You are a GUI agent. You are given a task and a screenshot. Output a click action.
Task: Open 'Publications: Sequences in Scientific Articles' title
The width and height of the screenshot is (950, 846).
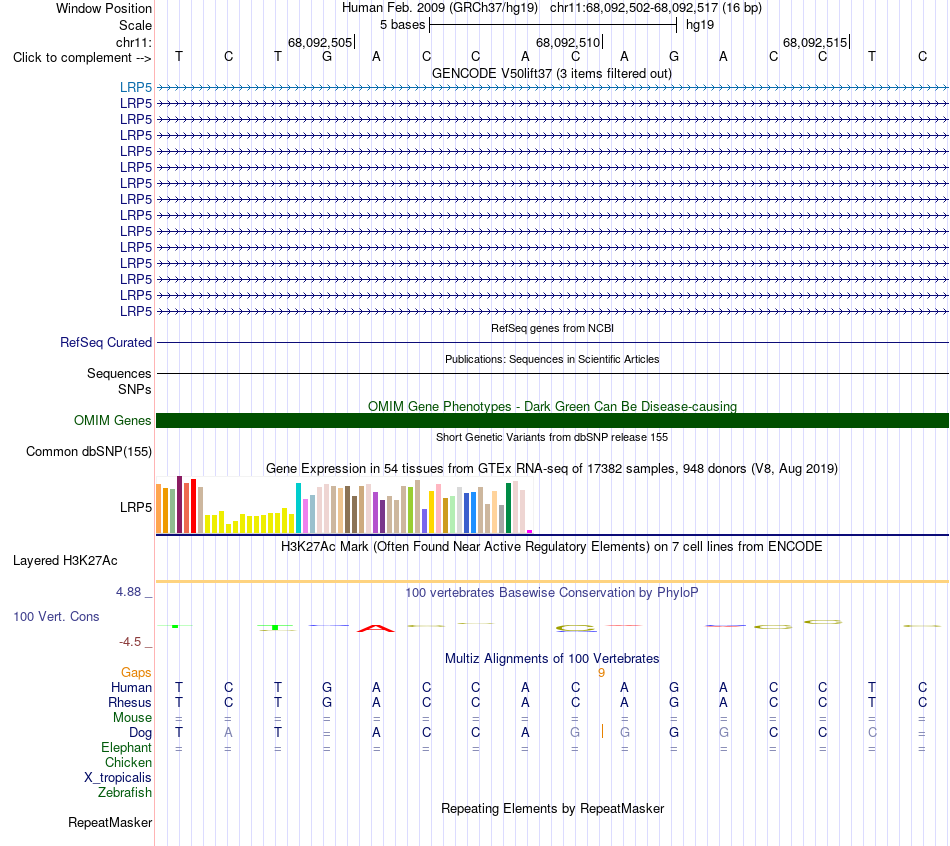pyautogui.click(x=552, y=359)
